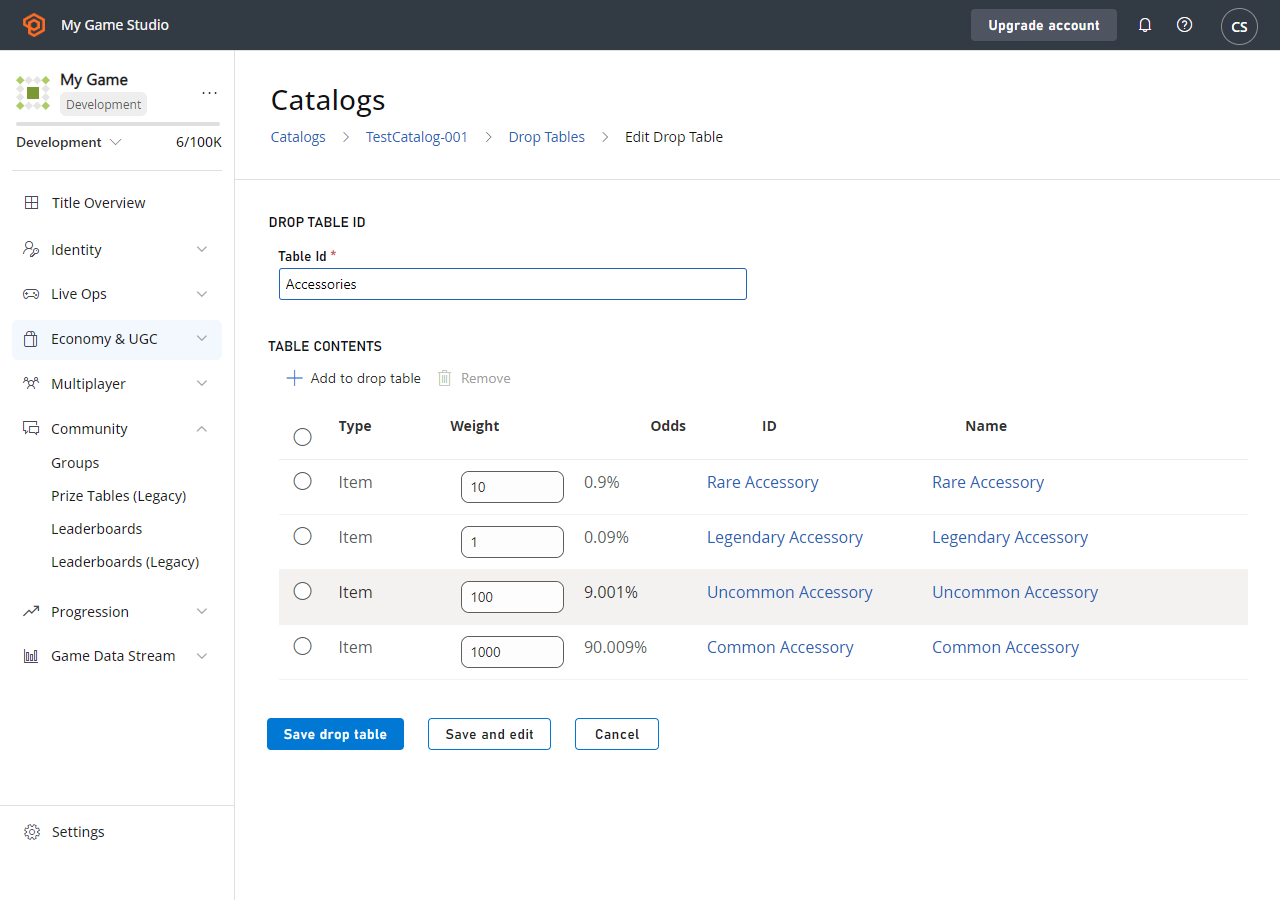1280x900 pixels.
Task: Go to TestCatalog-001 breadcrumb link
Action: click(417, 137)
